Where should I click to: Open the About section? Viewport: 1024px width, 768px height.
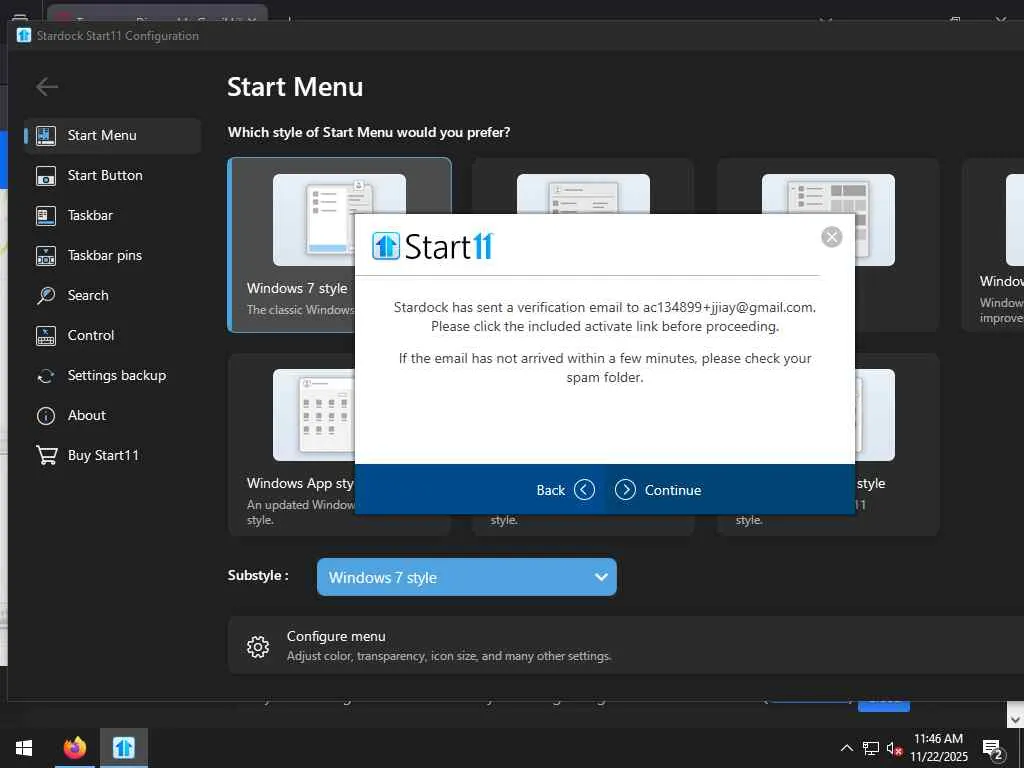coord(112,415)
